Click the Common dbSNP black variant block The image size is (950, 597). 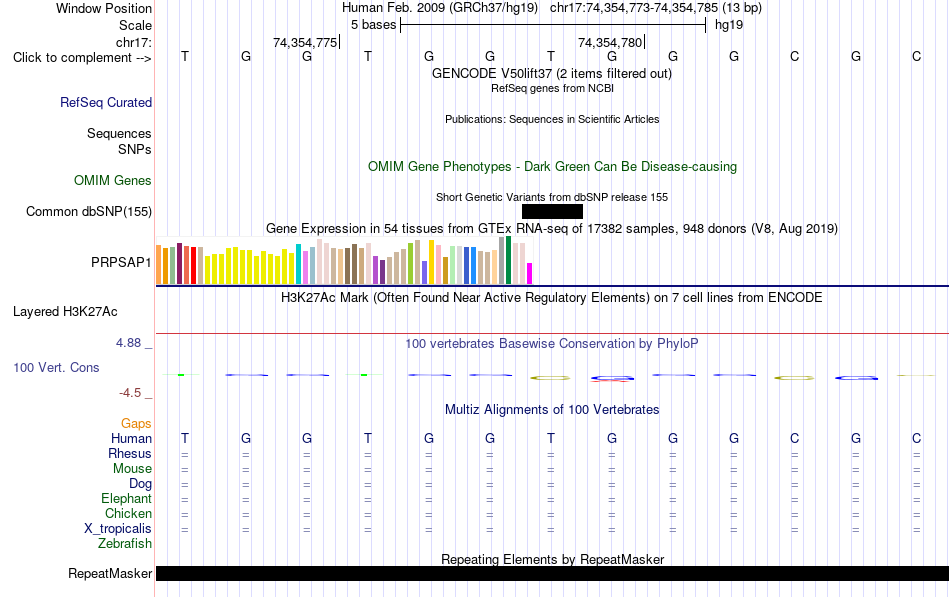(x=552, y=212)
